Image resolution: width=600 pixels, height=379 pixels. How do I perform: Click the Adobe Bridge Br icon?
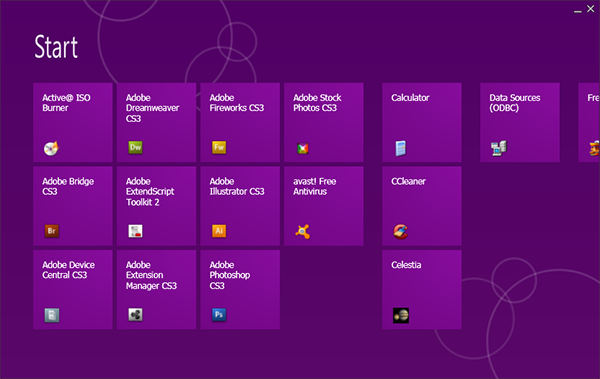pos(52,231)
